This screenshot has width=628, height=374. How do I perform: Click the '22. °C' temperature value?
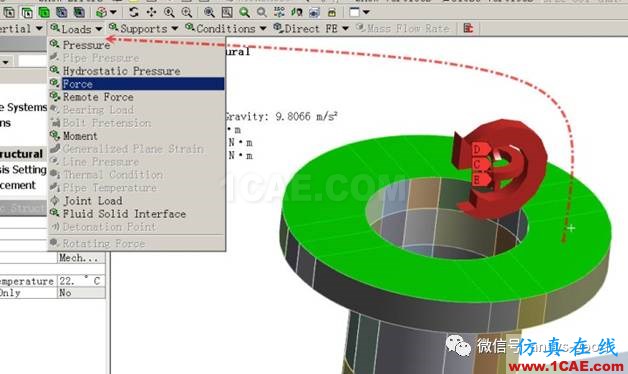click(x=81, y=281)
